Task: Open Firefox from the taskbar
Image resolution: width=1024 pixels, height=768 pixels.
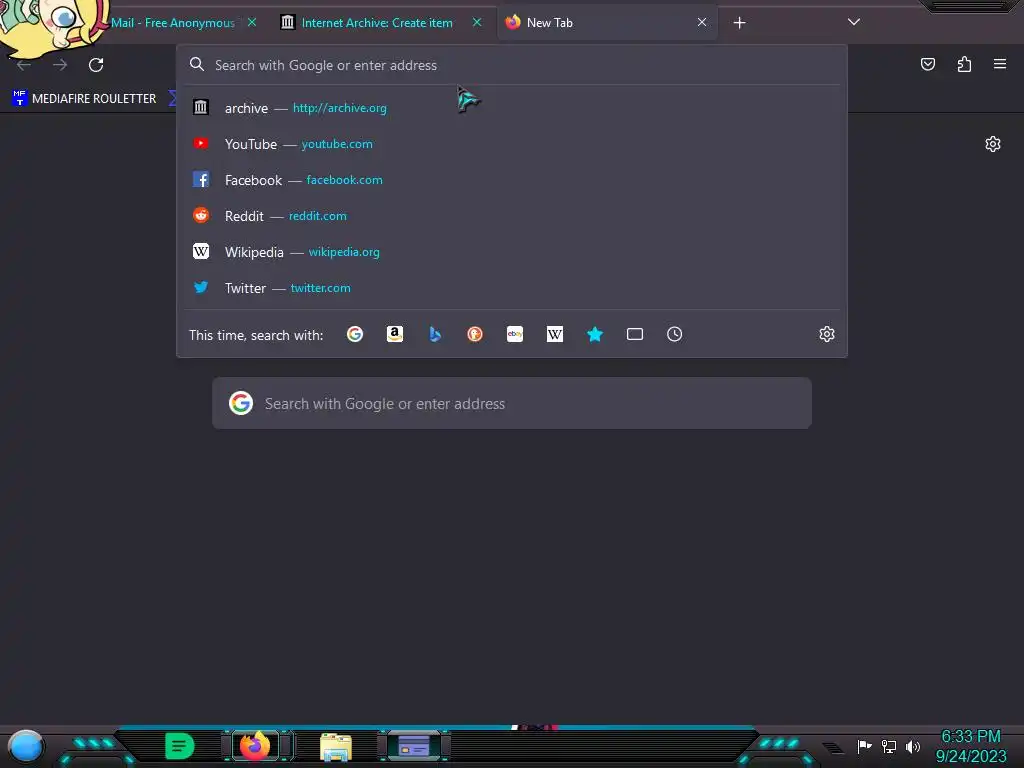Action: tap(255, 746)
